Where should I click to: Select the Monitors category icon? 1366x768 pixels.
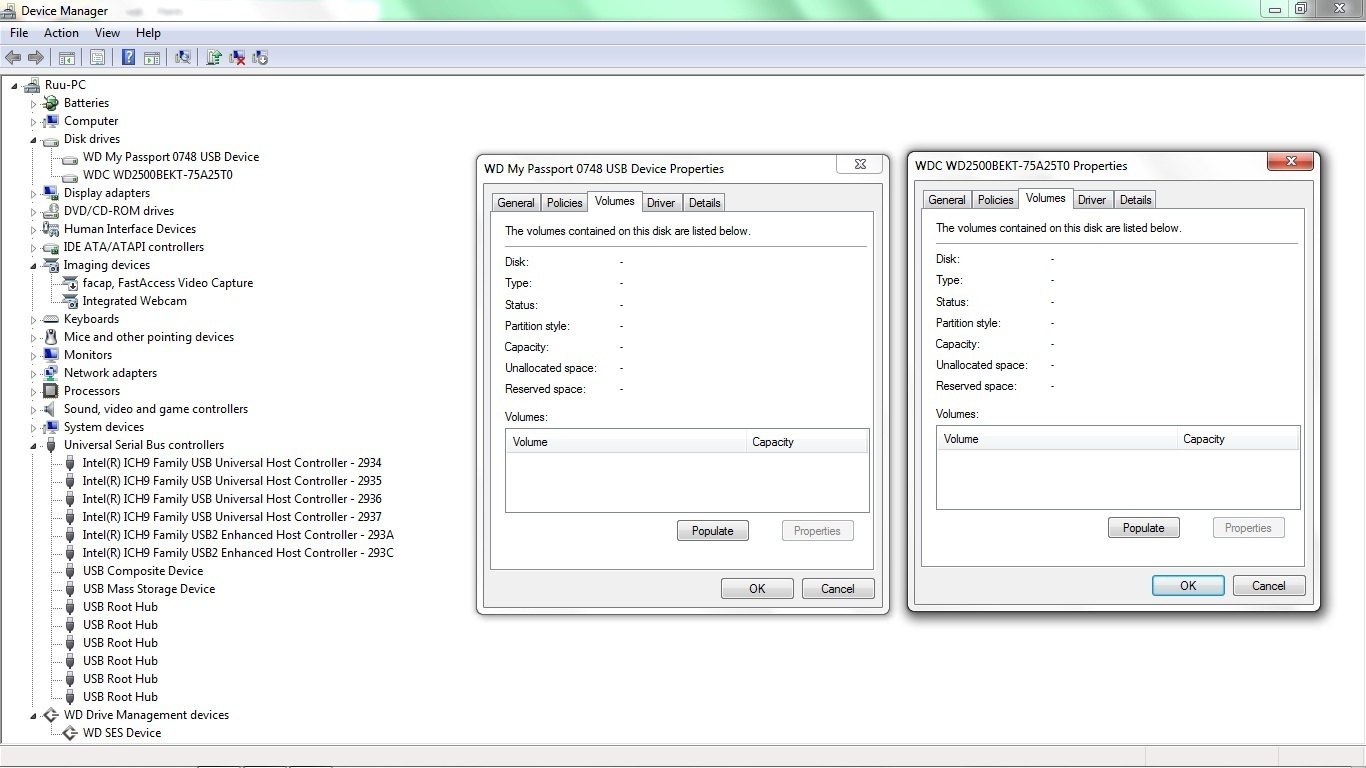click(x=51, y=355)
